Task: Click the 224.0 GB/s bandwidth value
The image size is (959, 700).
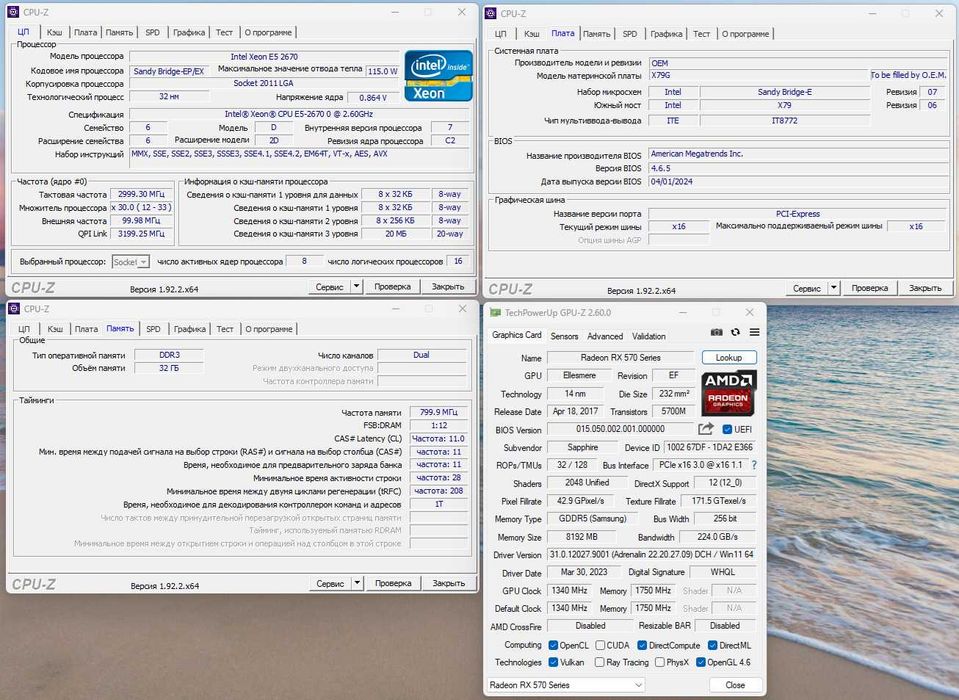Action: 717,536
